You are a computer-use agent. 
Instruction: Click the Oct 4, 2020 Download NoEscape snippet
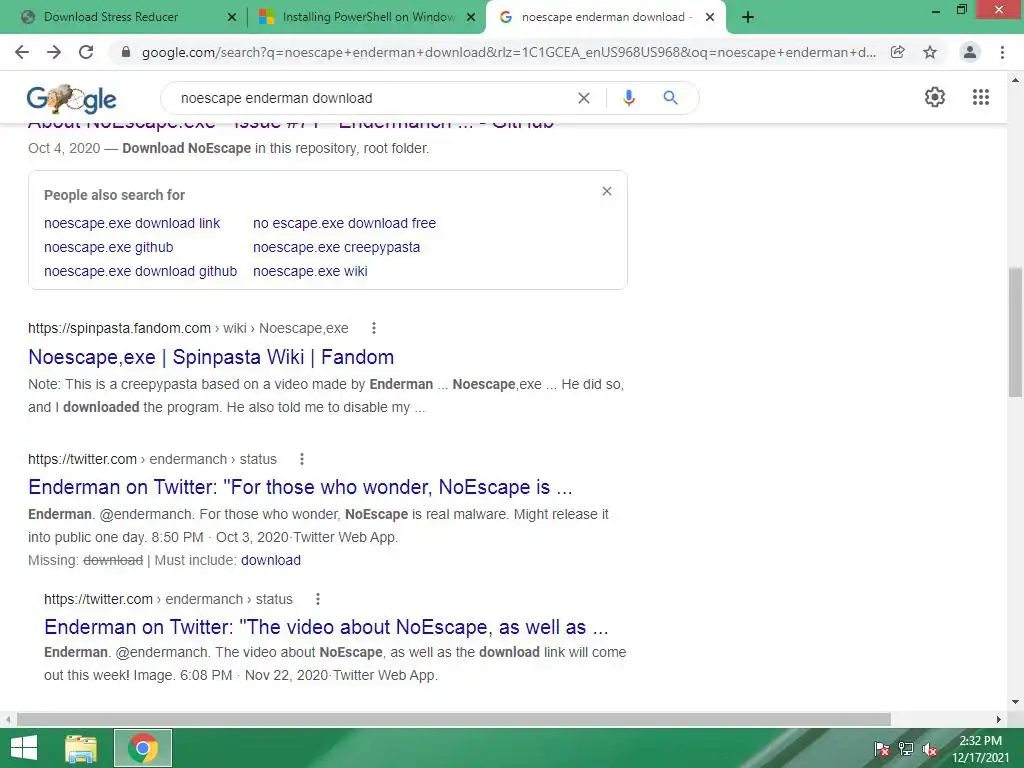pyautogui.click(x=229, y=148)
